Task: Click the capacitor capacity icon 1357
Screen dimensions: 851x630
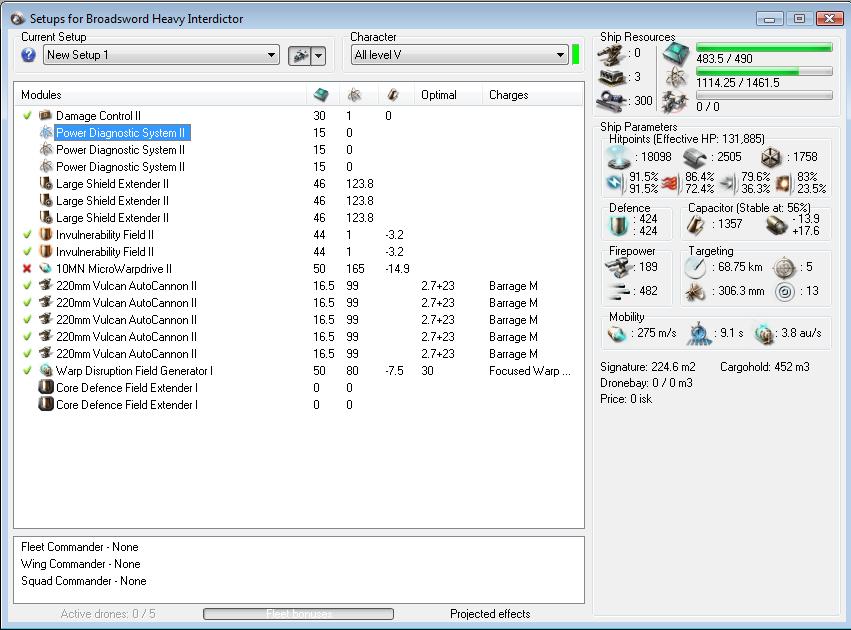Action: 696,225
